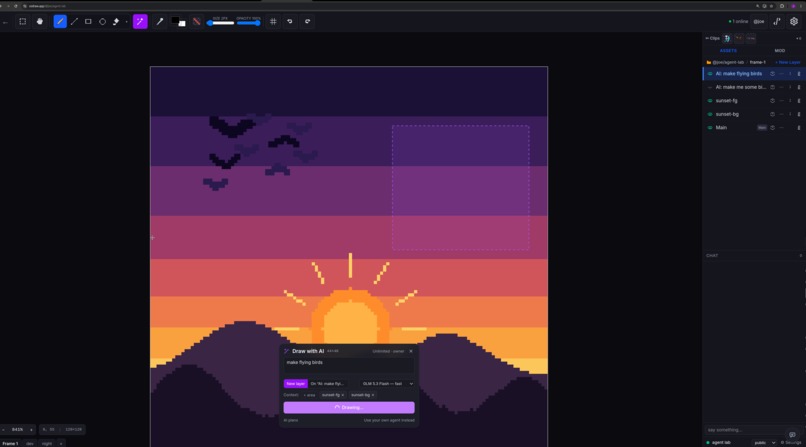
Task: Select the pencil draw tool
Action: coord(60,22)
